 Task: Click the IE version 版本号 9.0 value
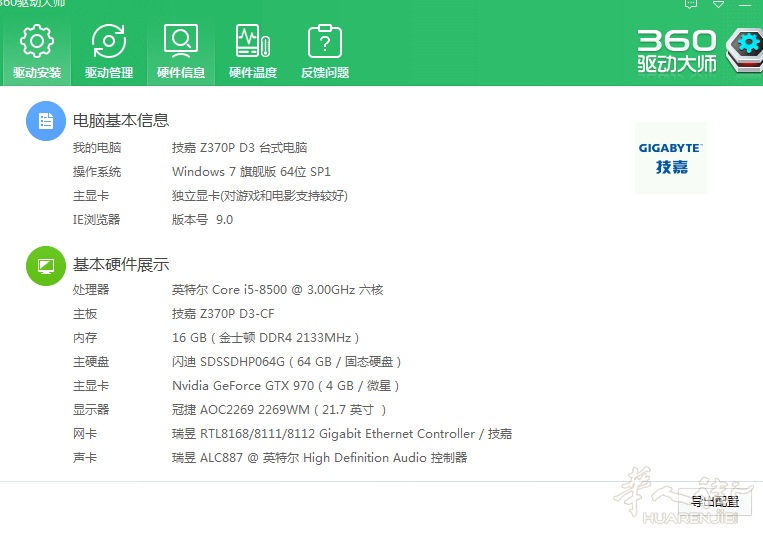(x=202, y=220)
